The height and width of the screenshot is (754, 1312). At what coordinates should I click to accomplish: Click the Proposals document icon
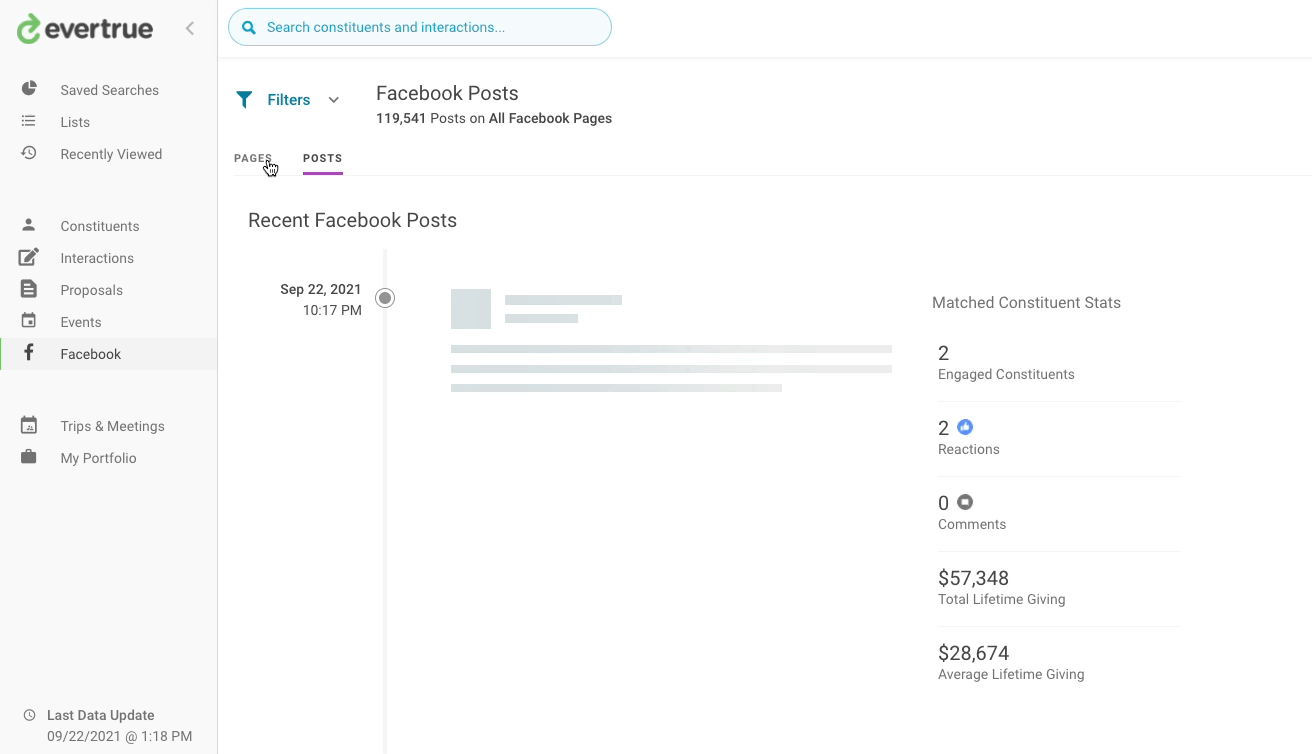29,289
